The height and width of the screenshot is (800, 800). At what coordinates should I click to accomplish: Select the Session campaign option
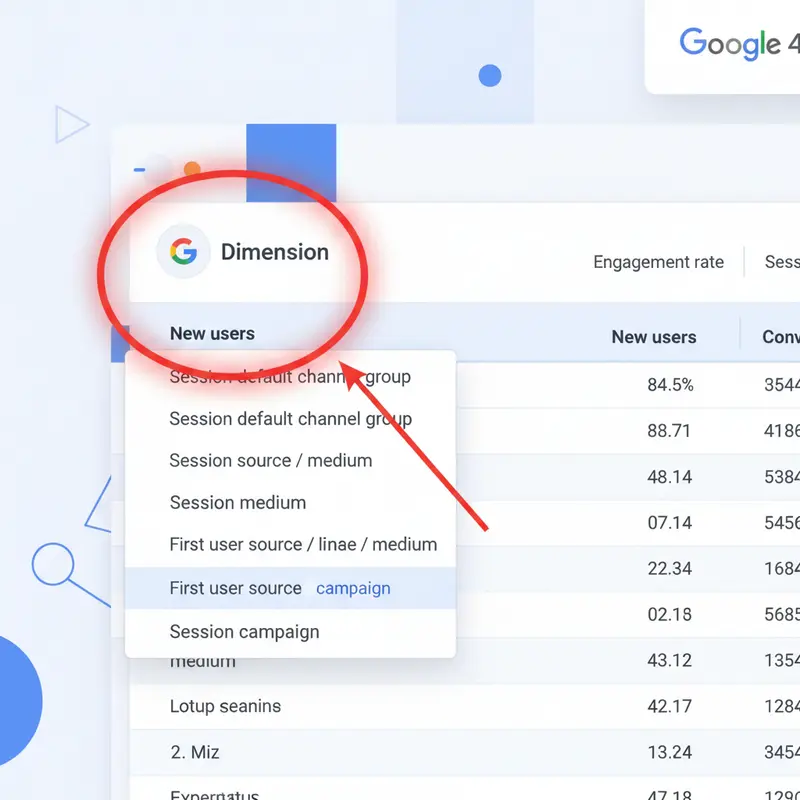point(245,631)
